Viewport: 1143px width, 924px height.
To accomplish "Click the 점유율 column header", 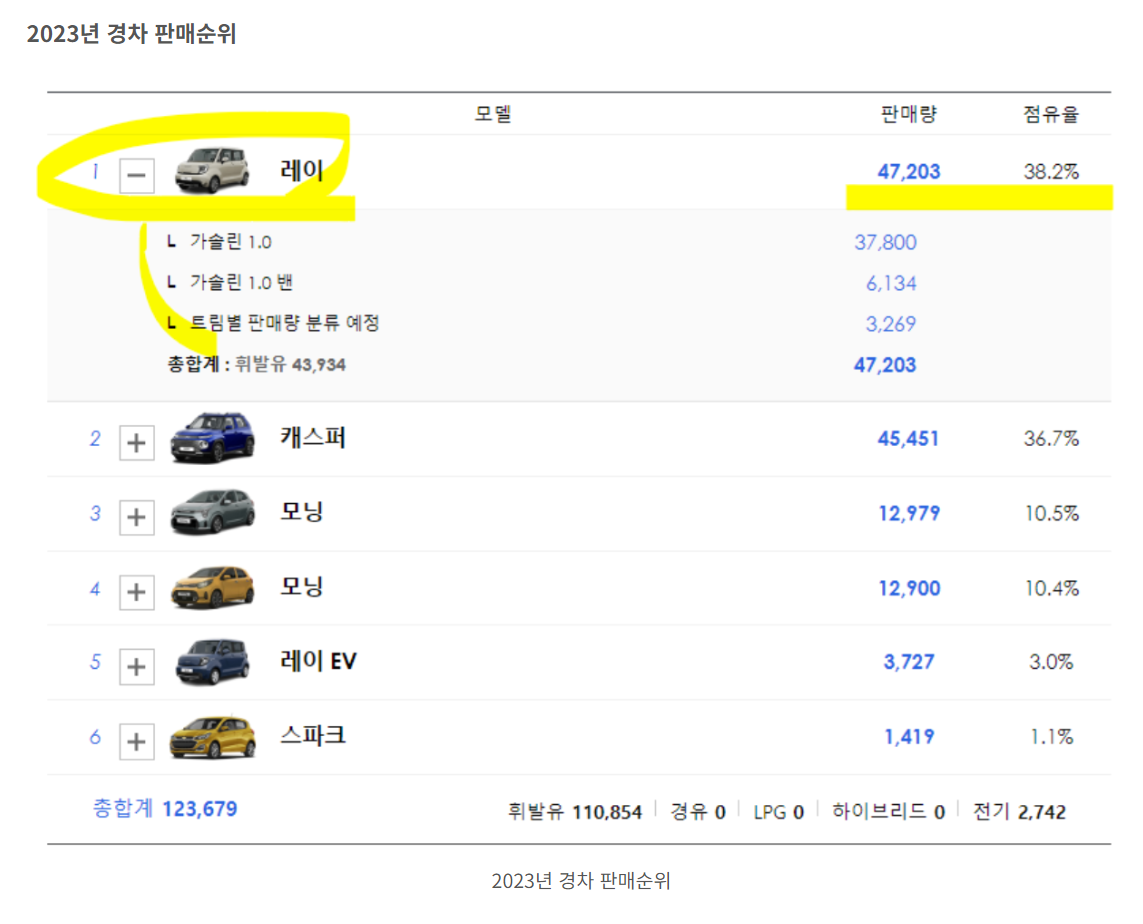I will pos(1050,114).
